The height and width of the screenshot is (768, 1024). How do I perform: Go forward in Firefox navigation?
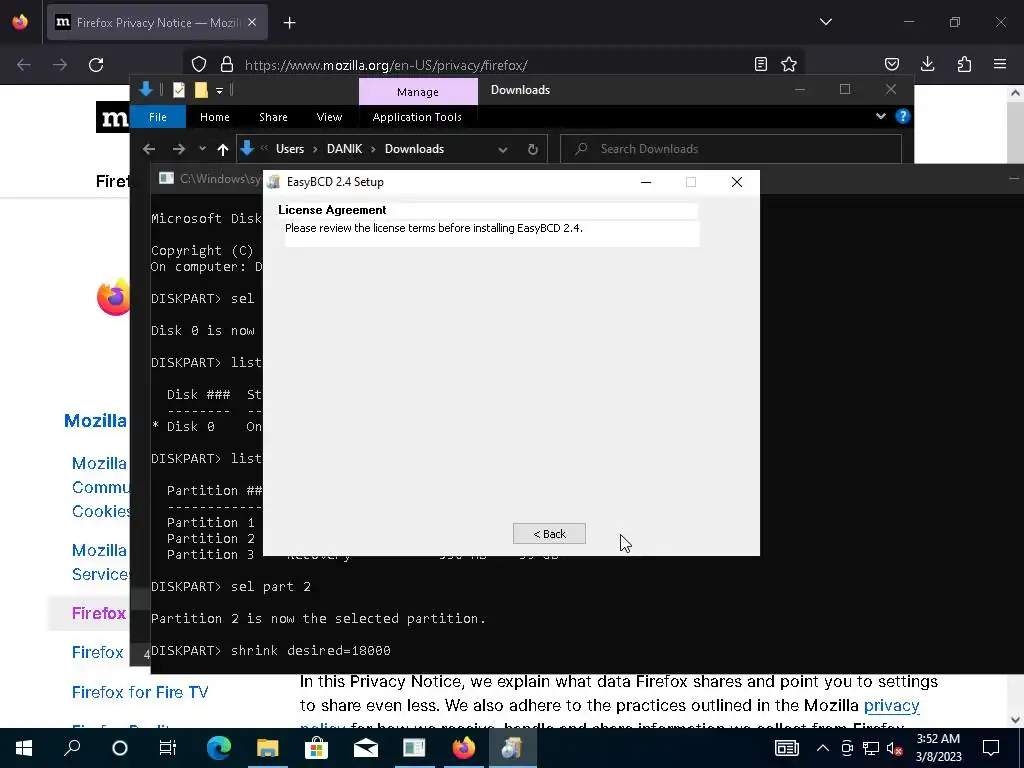[x=60, y=65]
